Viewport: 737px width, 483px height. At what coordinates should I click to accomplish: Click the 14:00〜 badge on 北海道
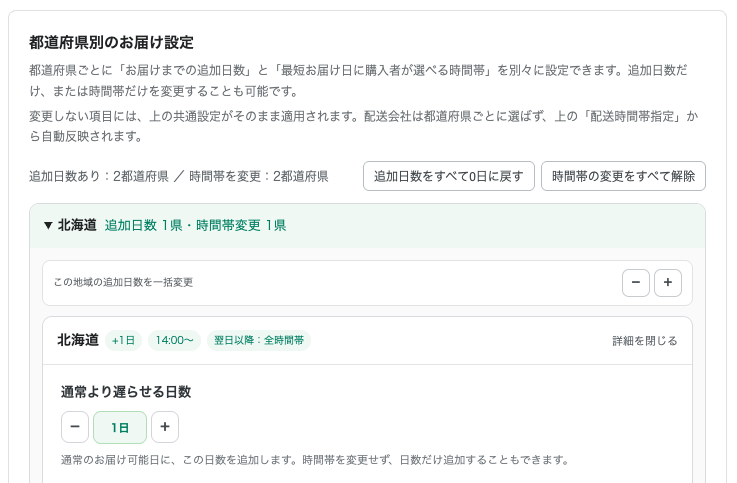pyautogui.click(x=174, y=340)
